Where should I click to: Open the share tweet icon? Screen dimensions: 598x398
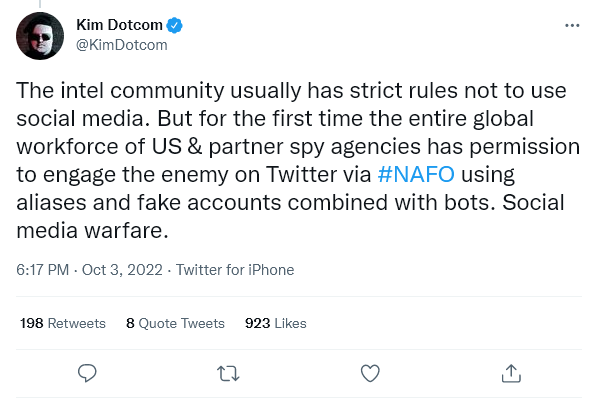(x=511, y=373)
